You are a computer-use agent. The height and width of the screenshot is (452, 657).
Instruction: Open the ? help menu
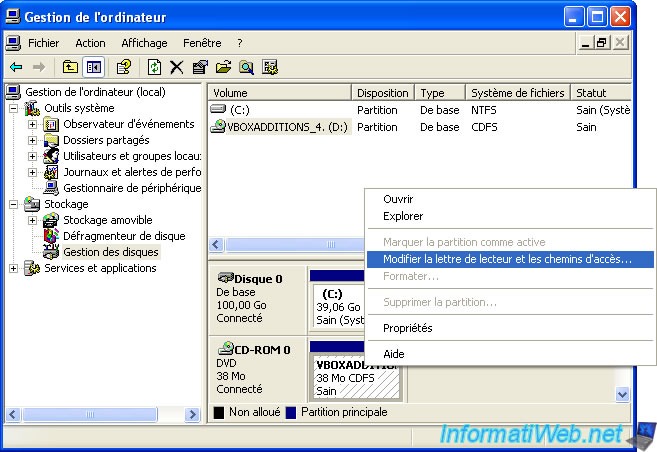point(239,43)
